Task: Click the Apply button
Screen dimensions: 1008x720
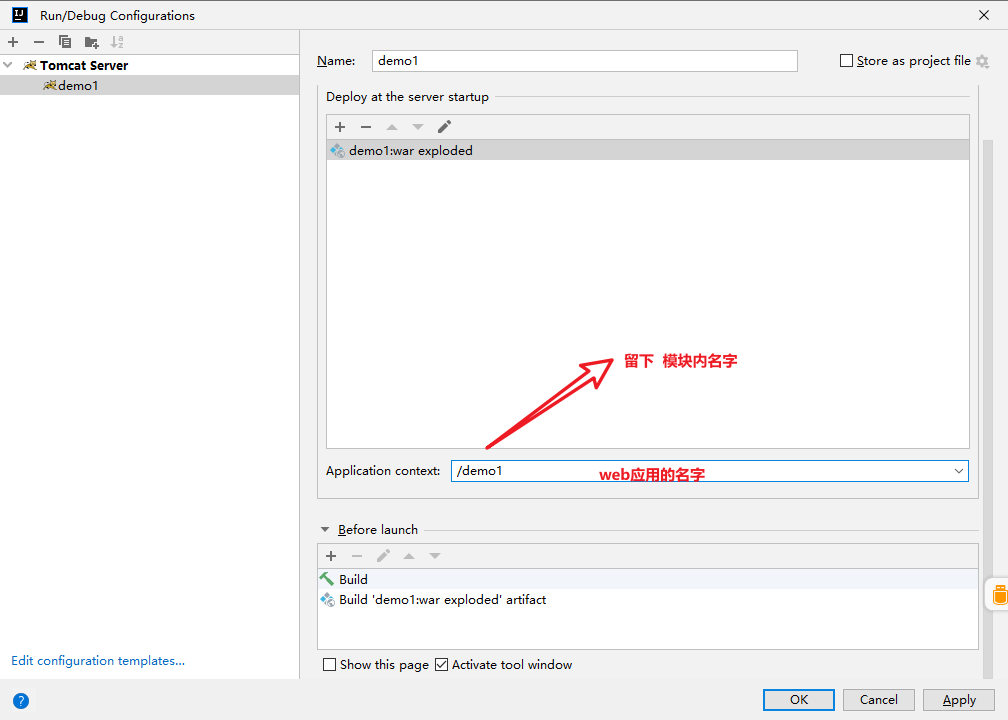Action: coord(959,699)
